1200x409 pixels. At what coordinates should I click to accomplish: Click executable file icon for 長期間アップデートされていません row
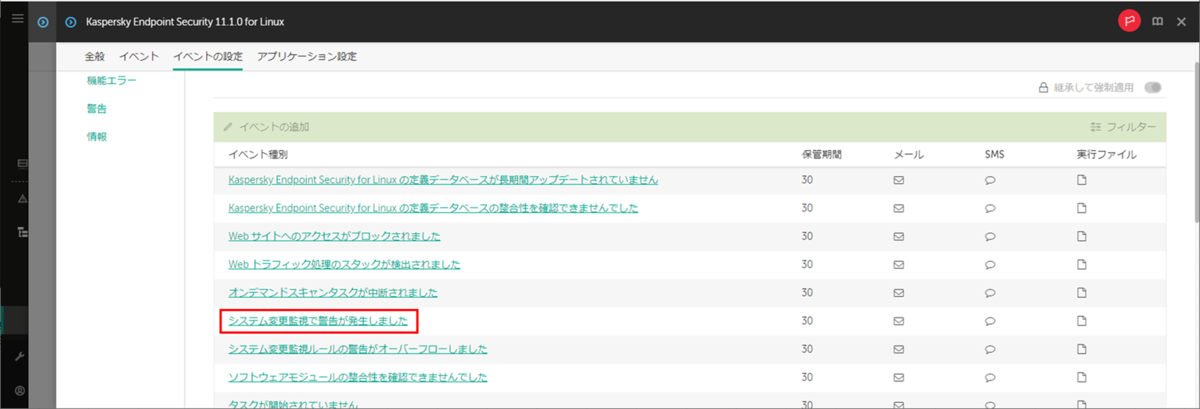coord(1081,180)
